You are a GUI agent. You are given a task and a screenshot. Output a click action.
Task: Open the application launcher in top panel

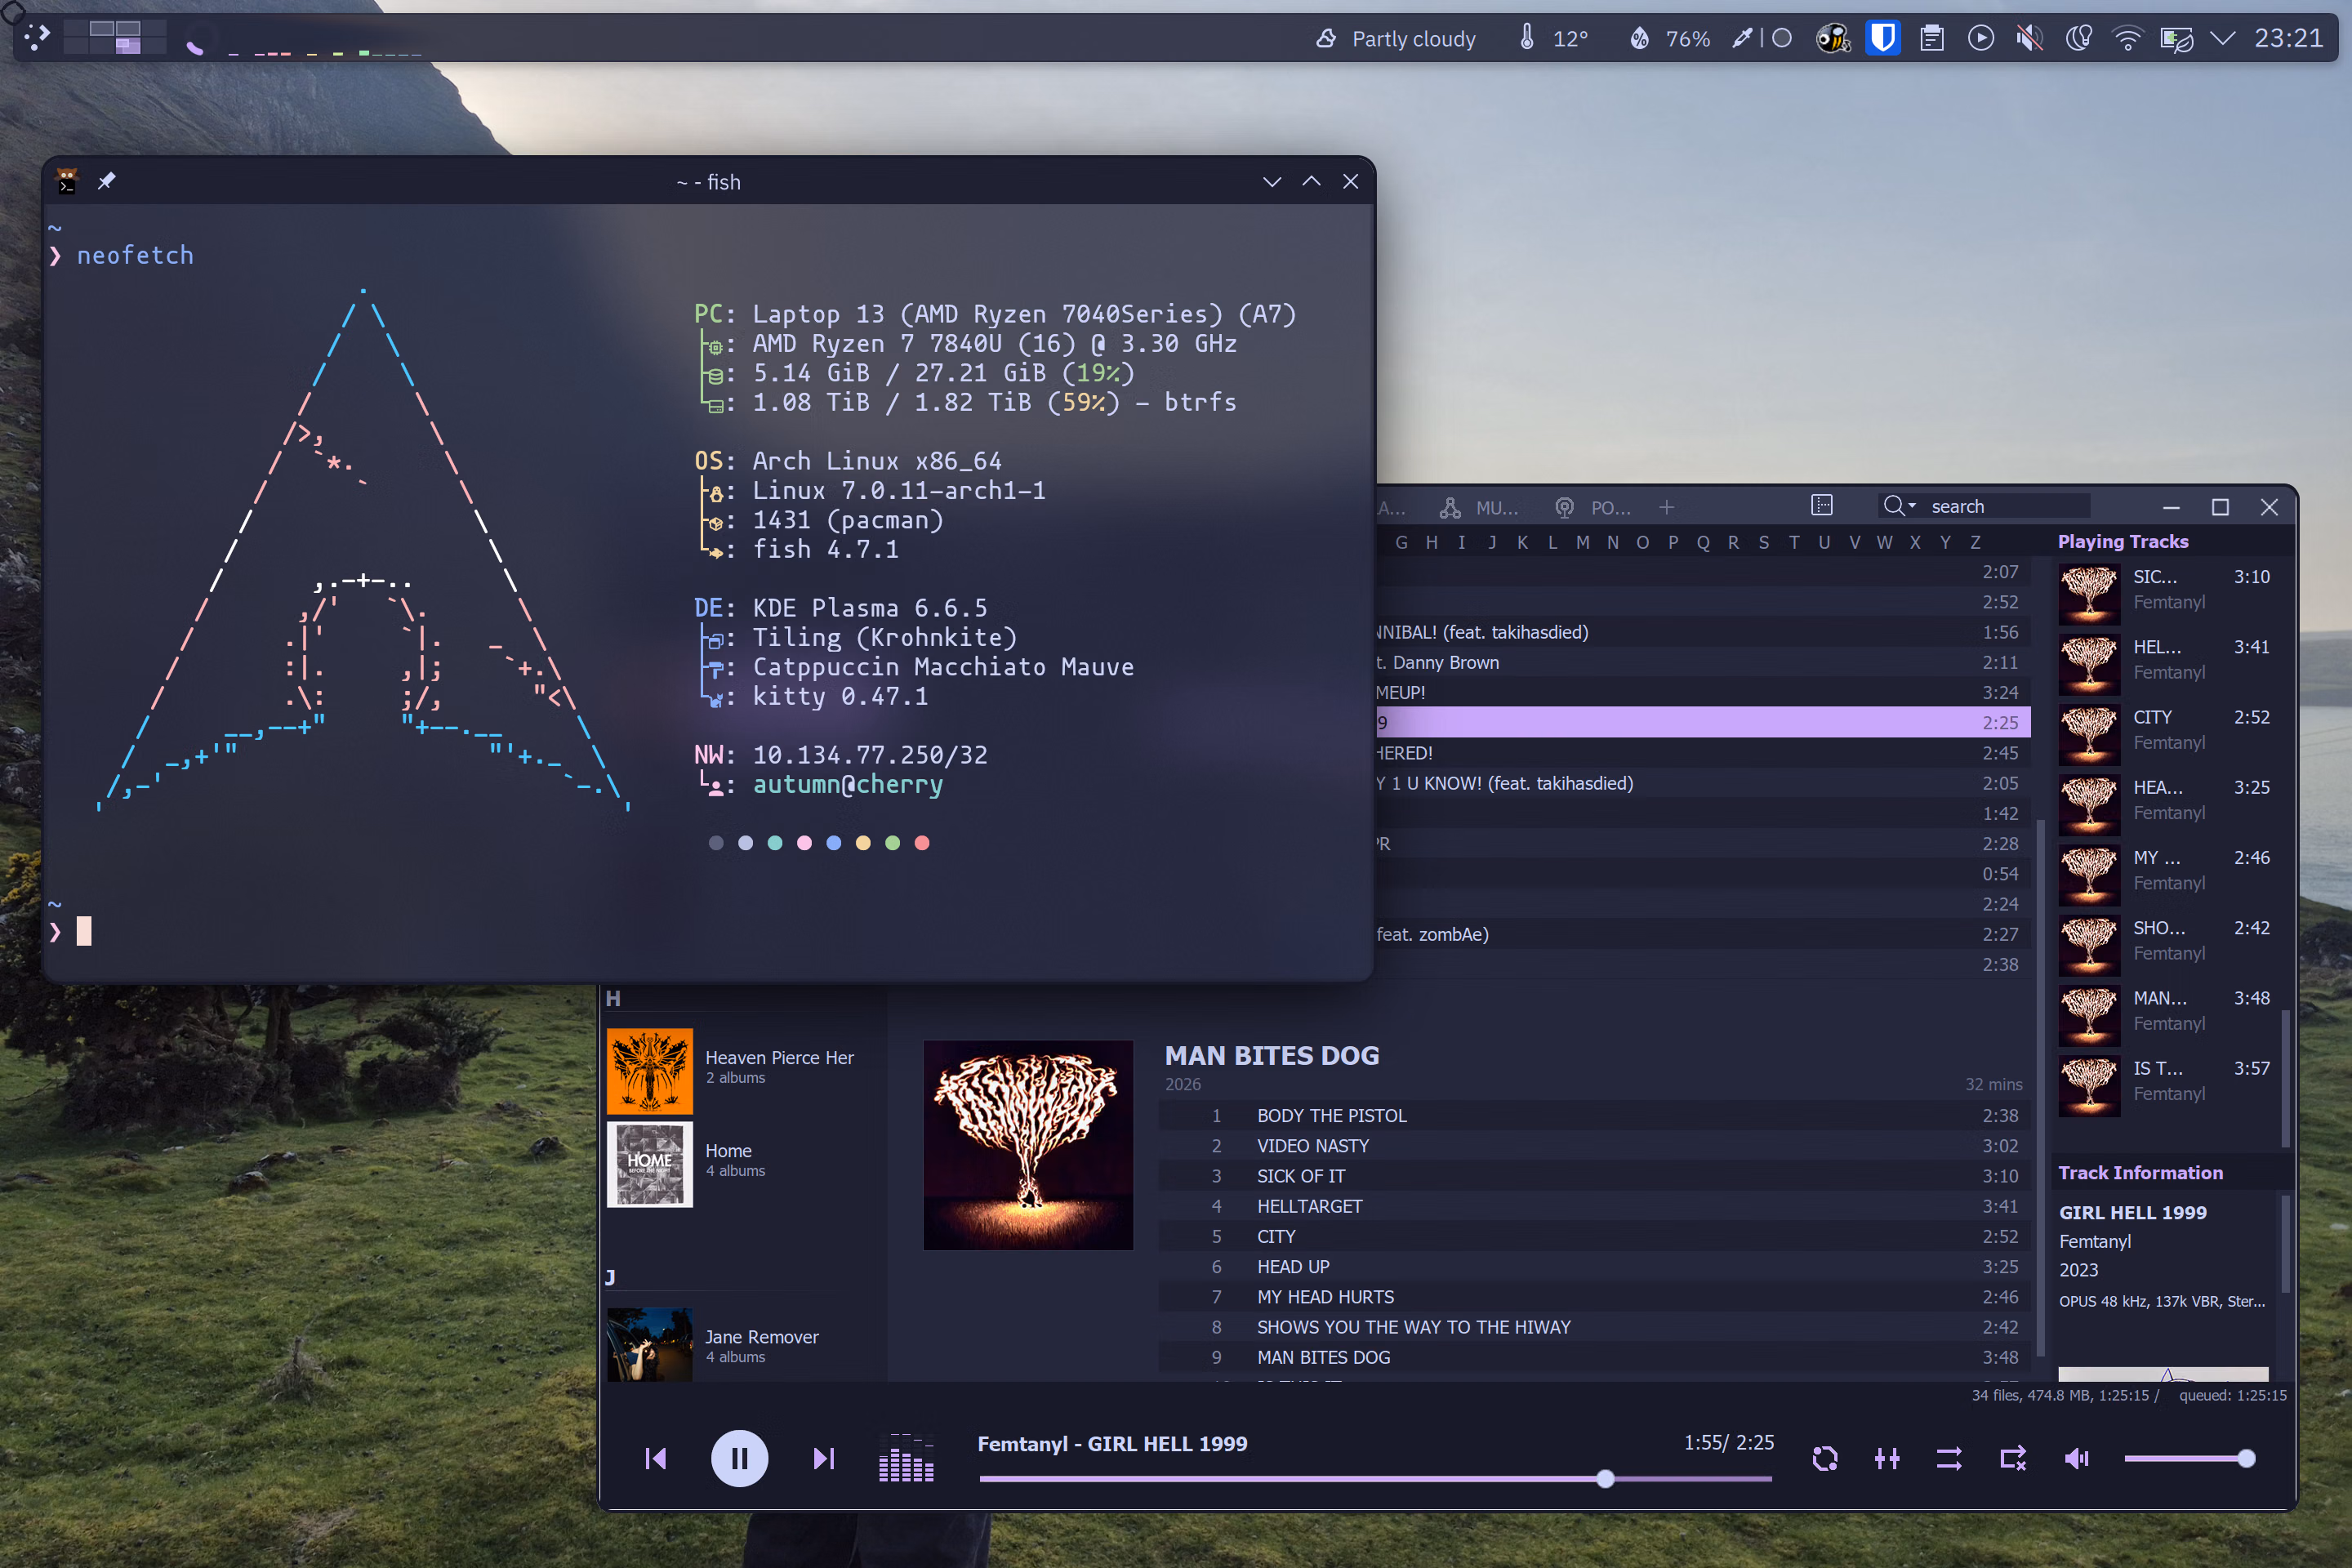pos(37,38)
